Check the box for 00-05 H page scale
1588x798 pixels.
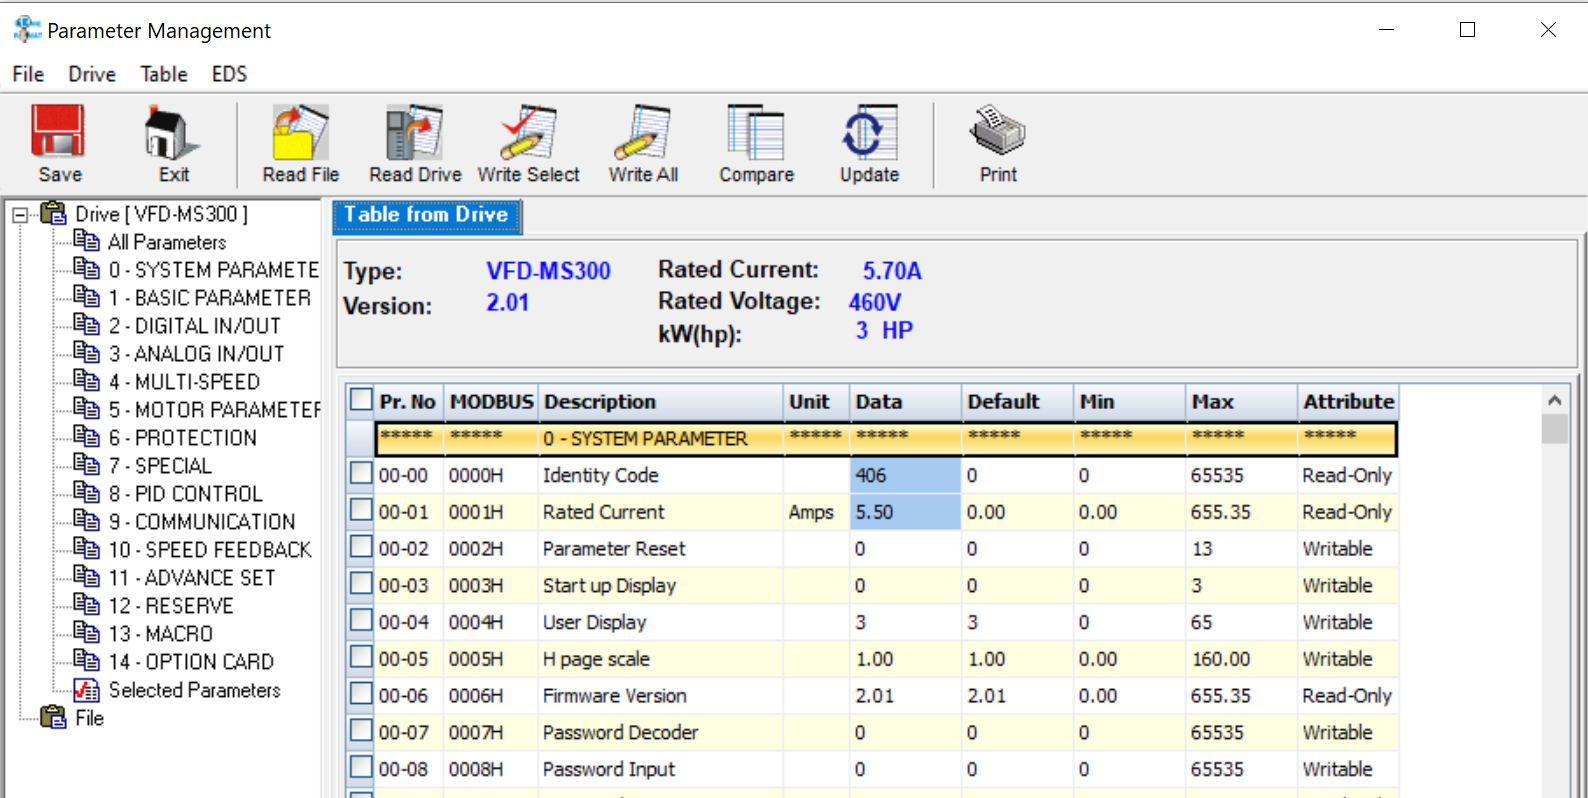[361, 657]
